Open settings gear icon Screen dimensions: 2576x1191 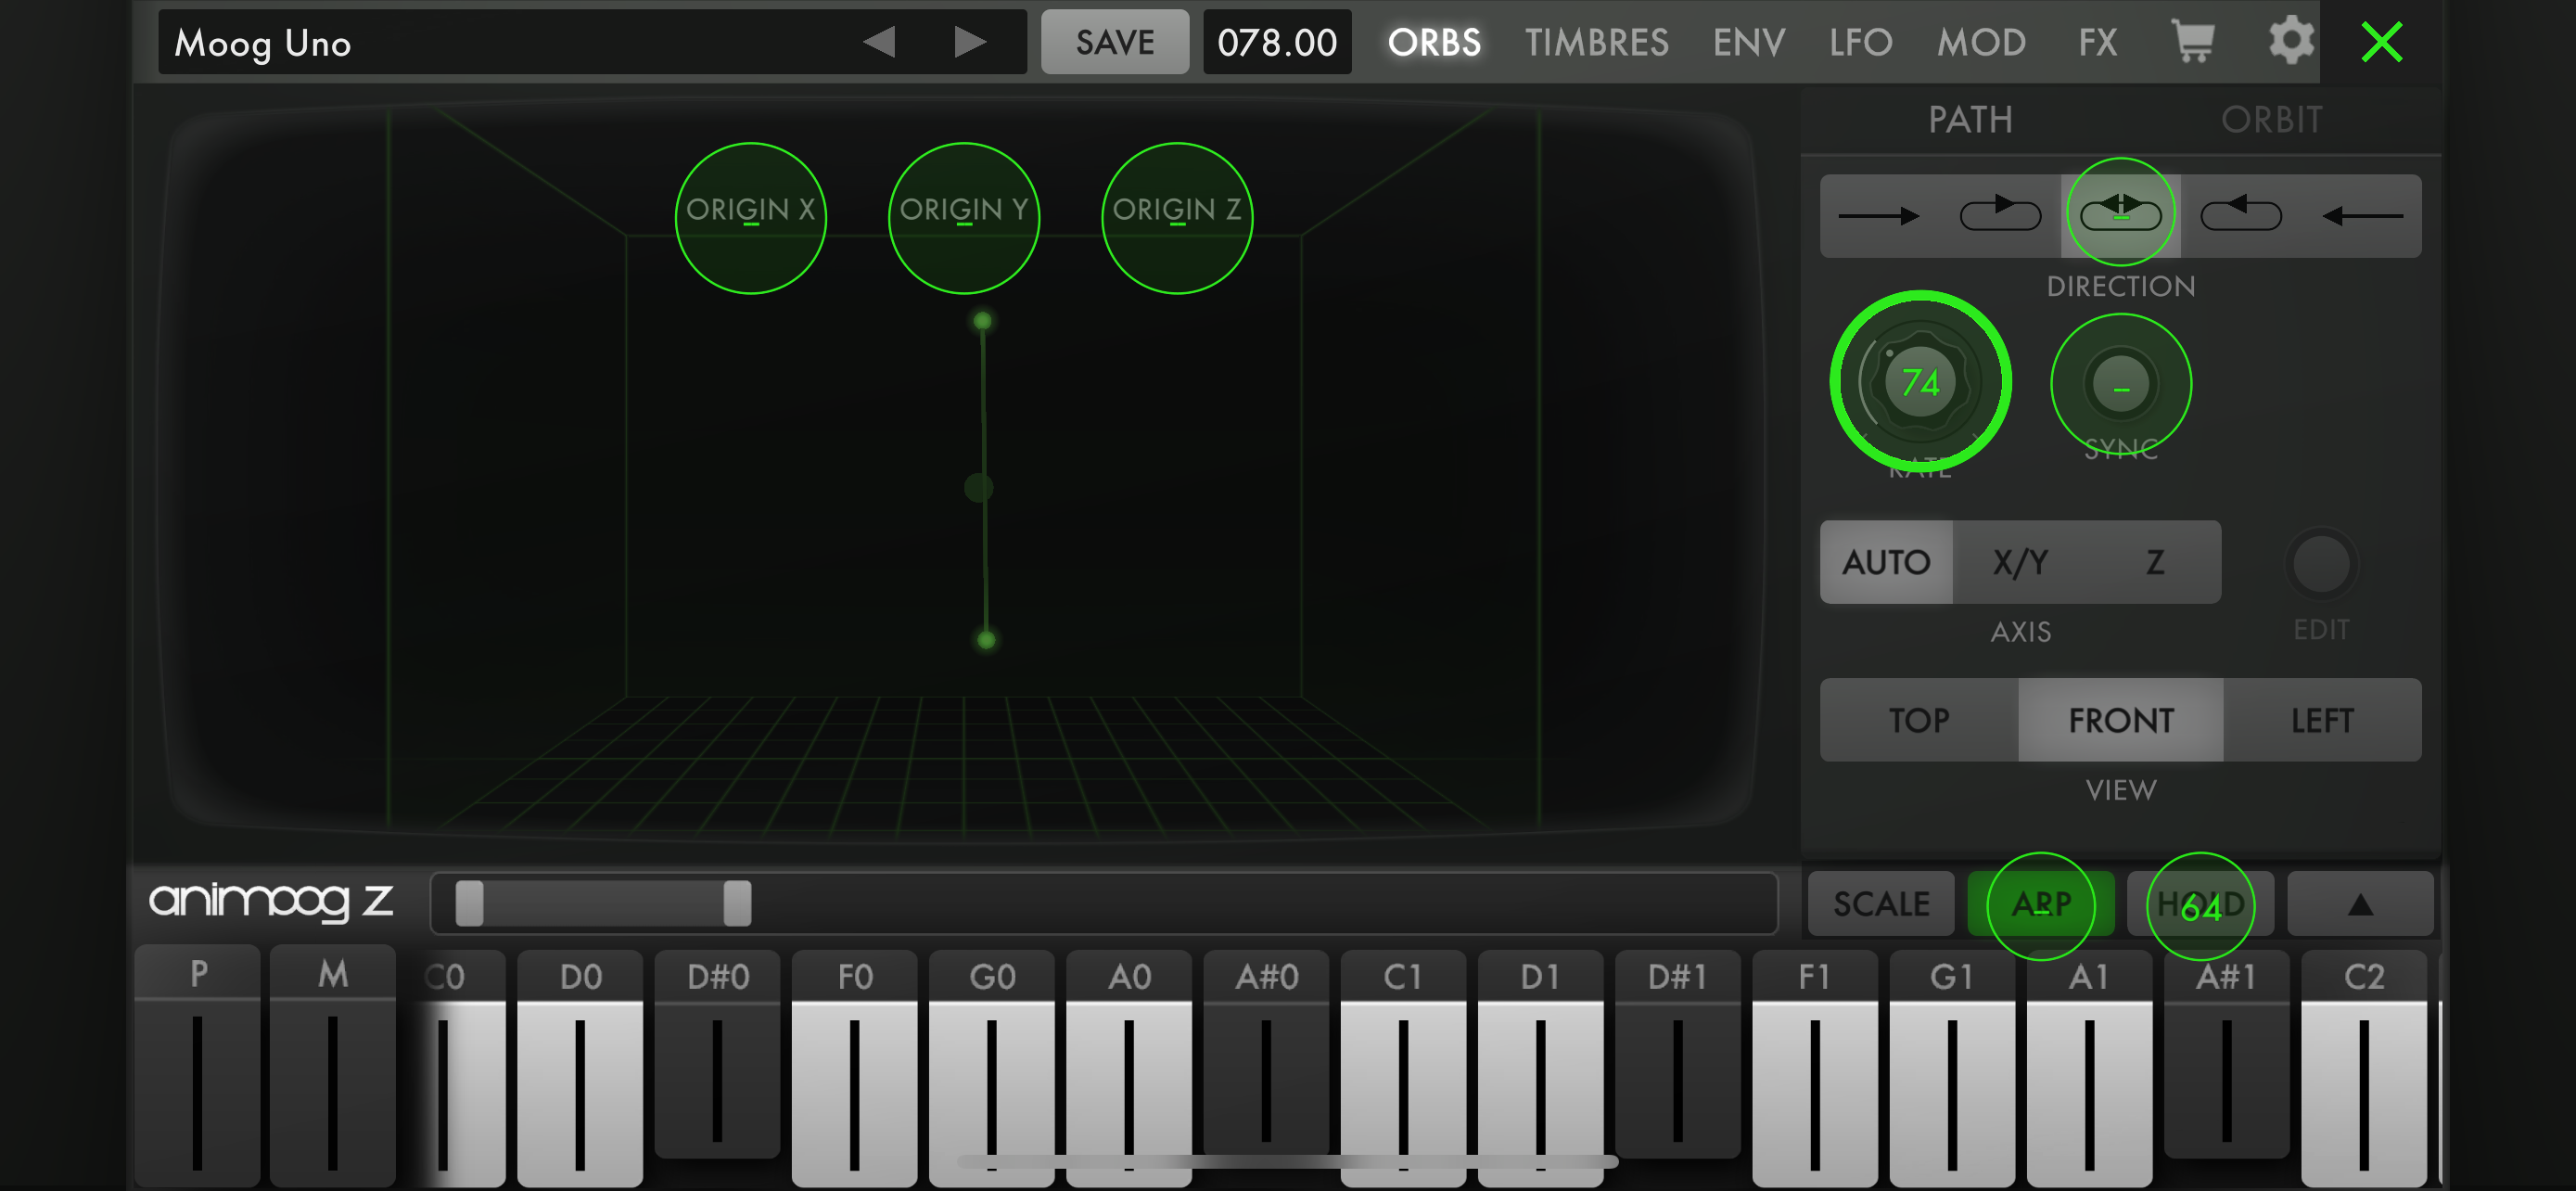click(x=2291, y=42)
